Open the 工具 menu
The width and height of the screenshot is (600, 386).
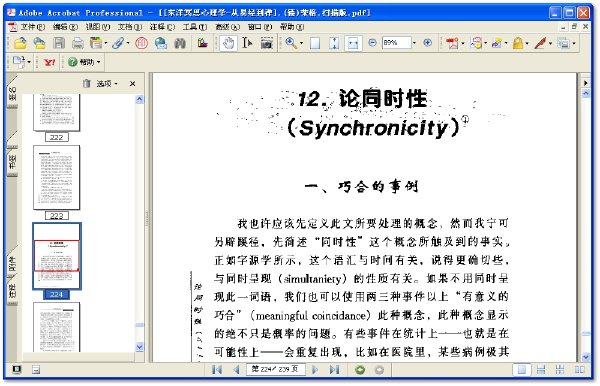tap(194, 27)
